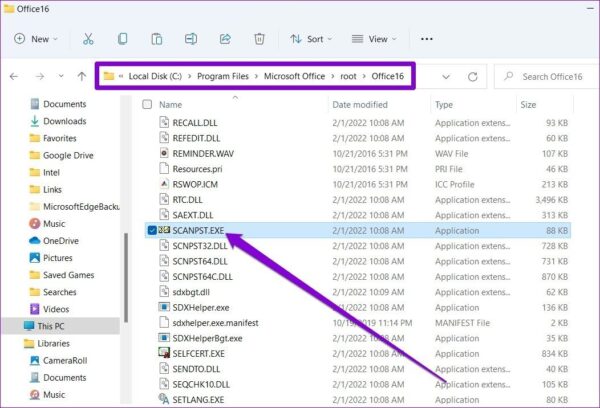The width and height of the screenshot is (600, 408).
Task: Click the Delete trash can icon
Action: pos(259,39)
